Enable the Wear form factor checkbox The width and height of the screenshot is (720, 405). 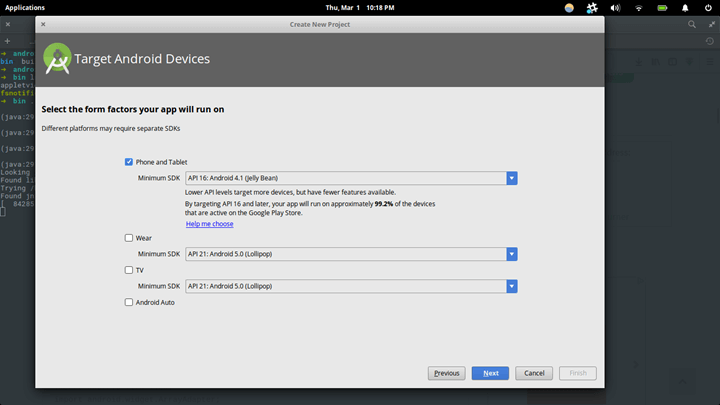pos(129,238)
